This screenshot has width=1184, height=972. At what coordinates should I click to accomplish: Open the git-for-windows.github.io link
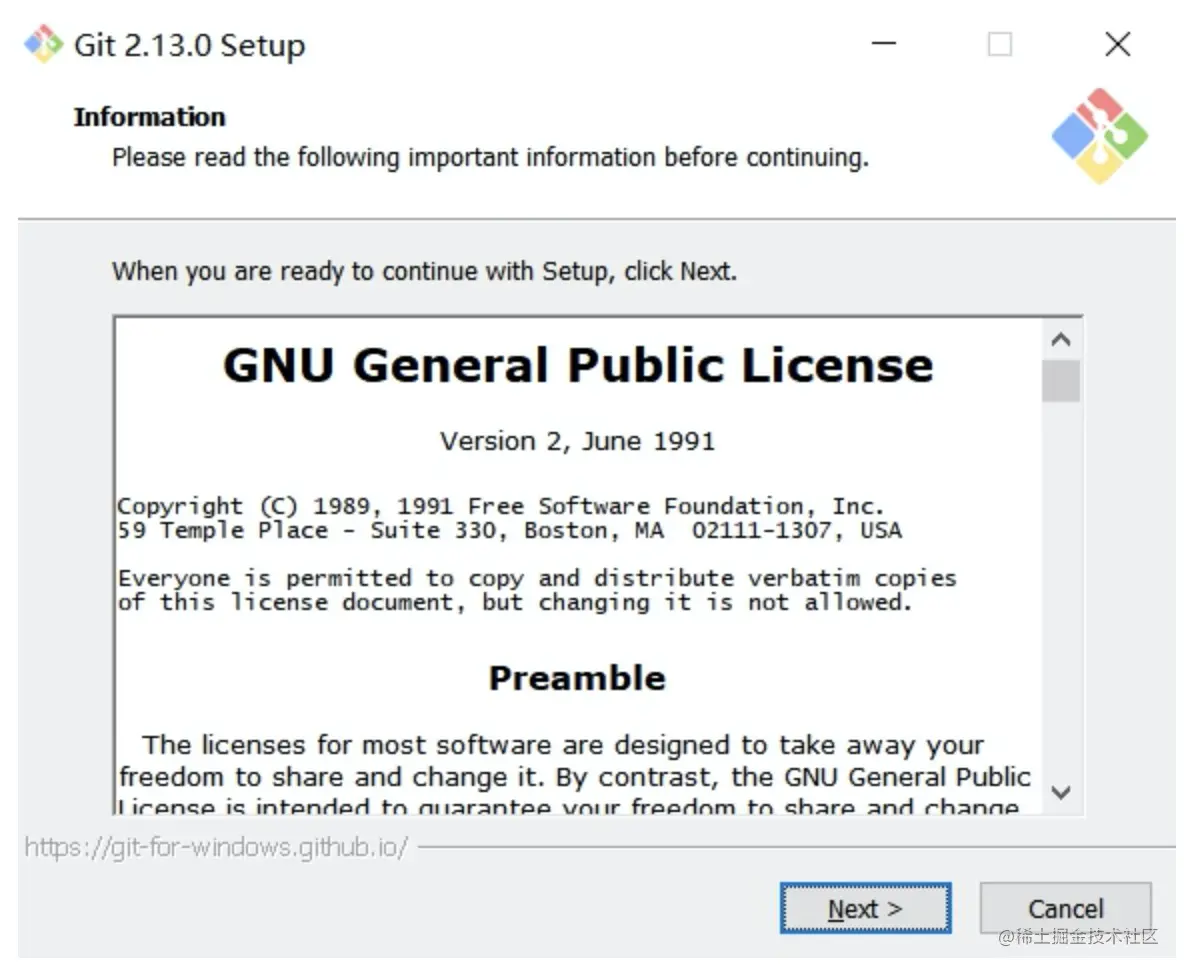pos(216,847)
